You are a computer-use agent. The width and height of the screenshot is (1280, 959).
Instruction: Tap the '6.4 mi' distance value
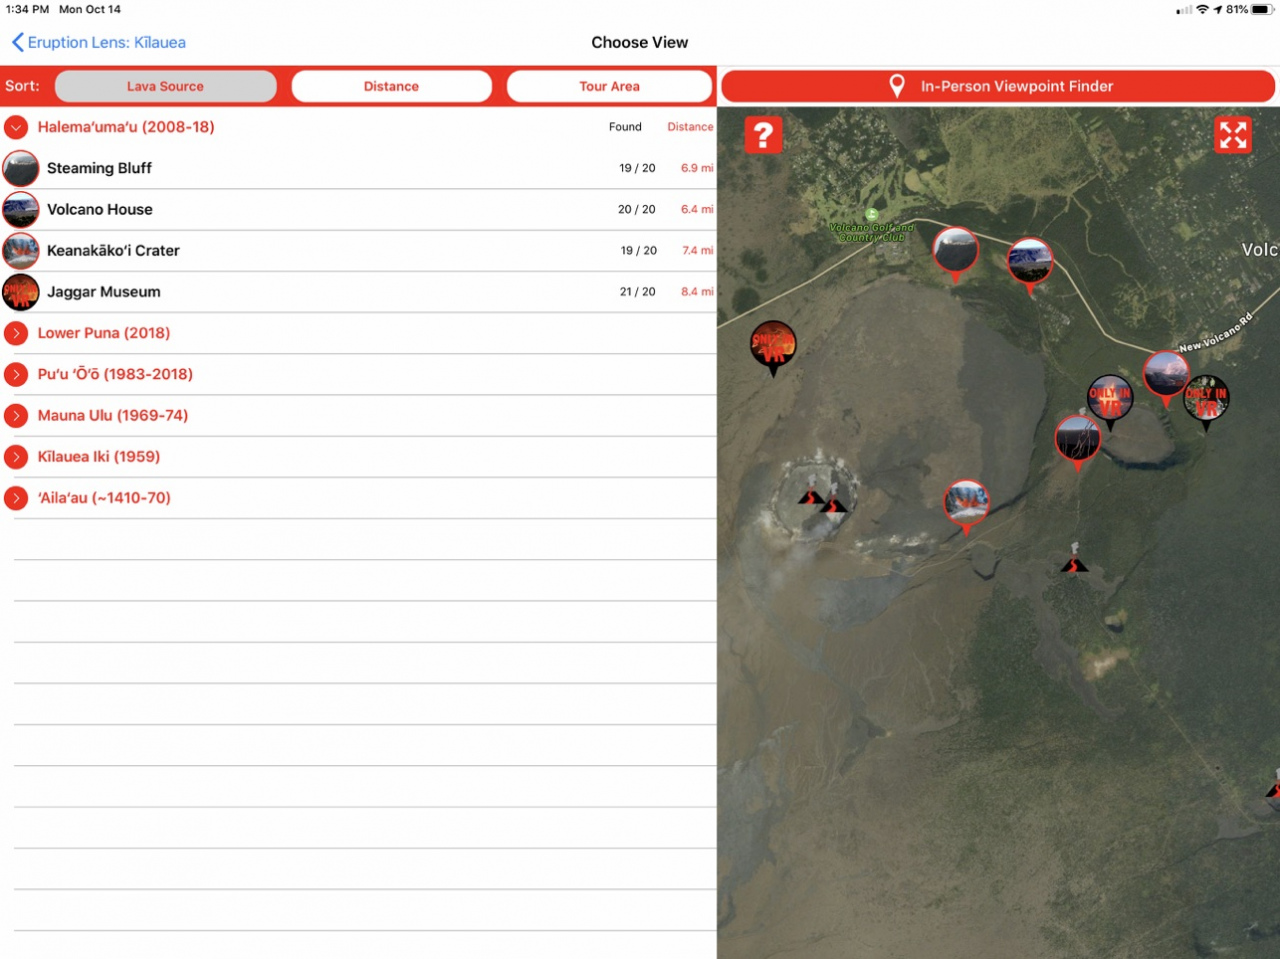pyautogui.click(x=697, y=209)
